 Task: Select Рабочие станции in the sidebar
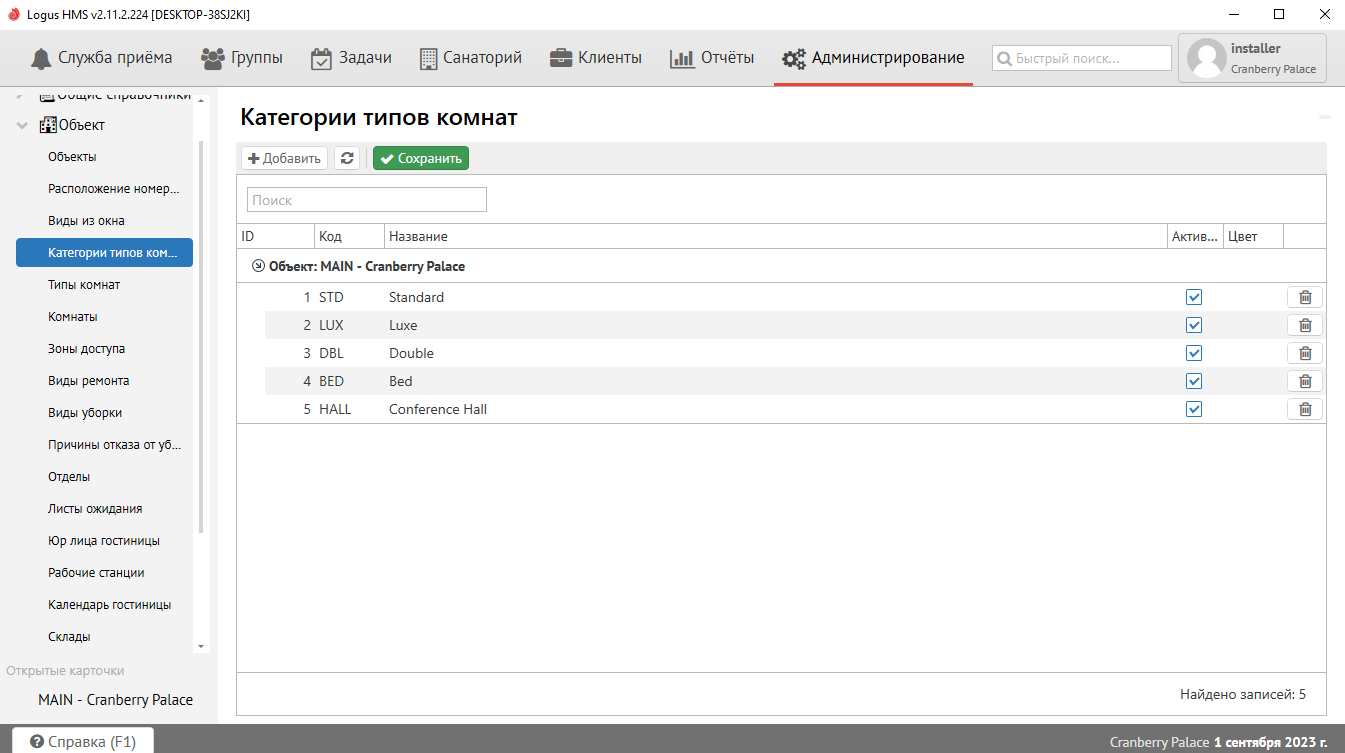pyautogui.click(x=96, y=573)
